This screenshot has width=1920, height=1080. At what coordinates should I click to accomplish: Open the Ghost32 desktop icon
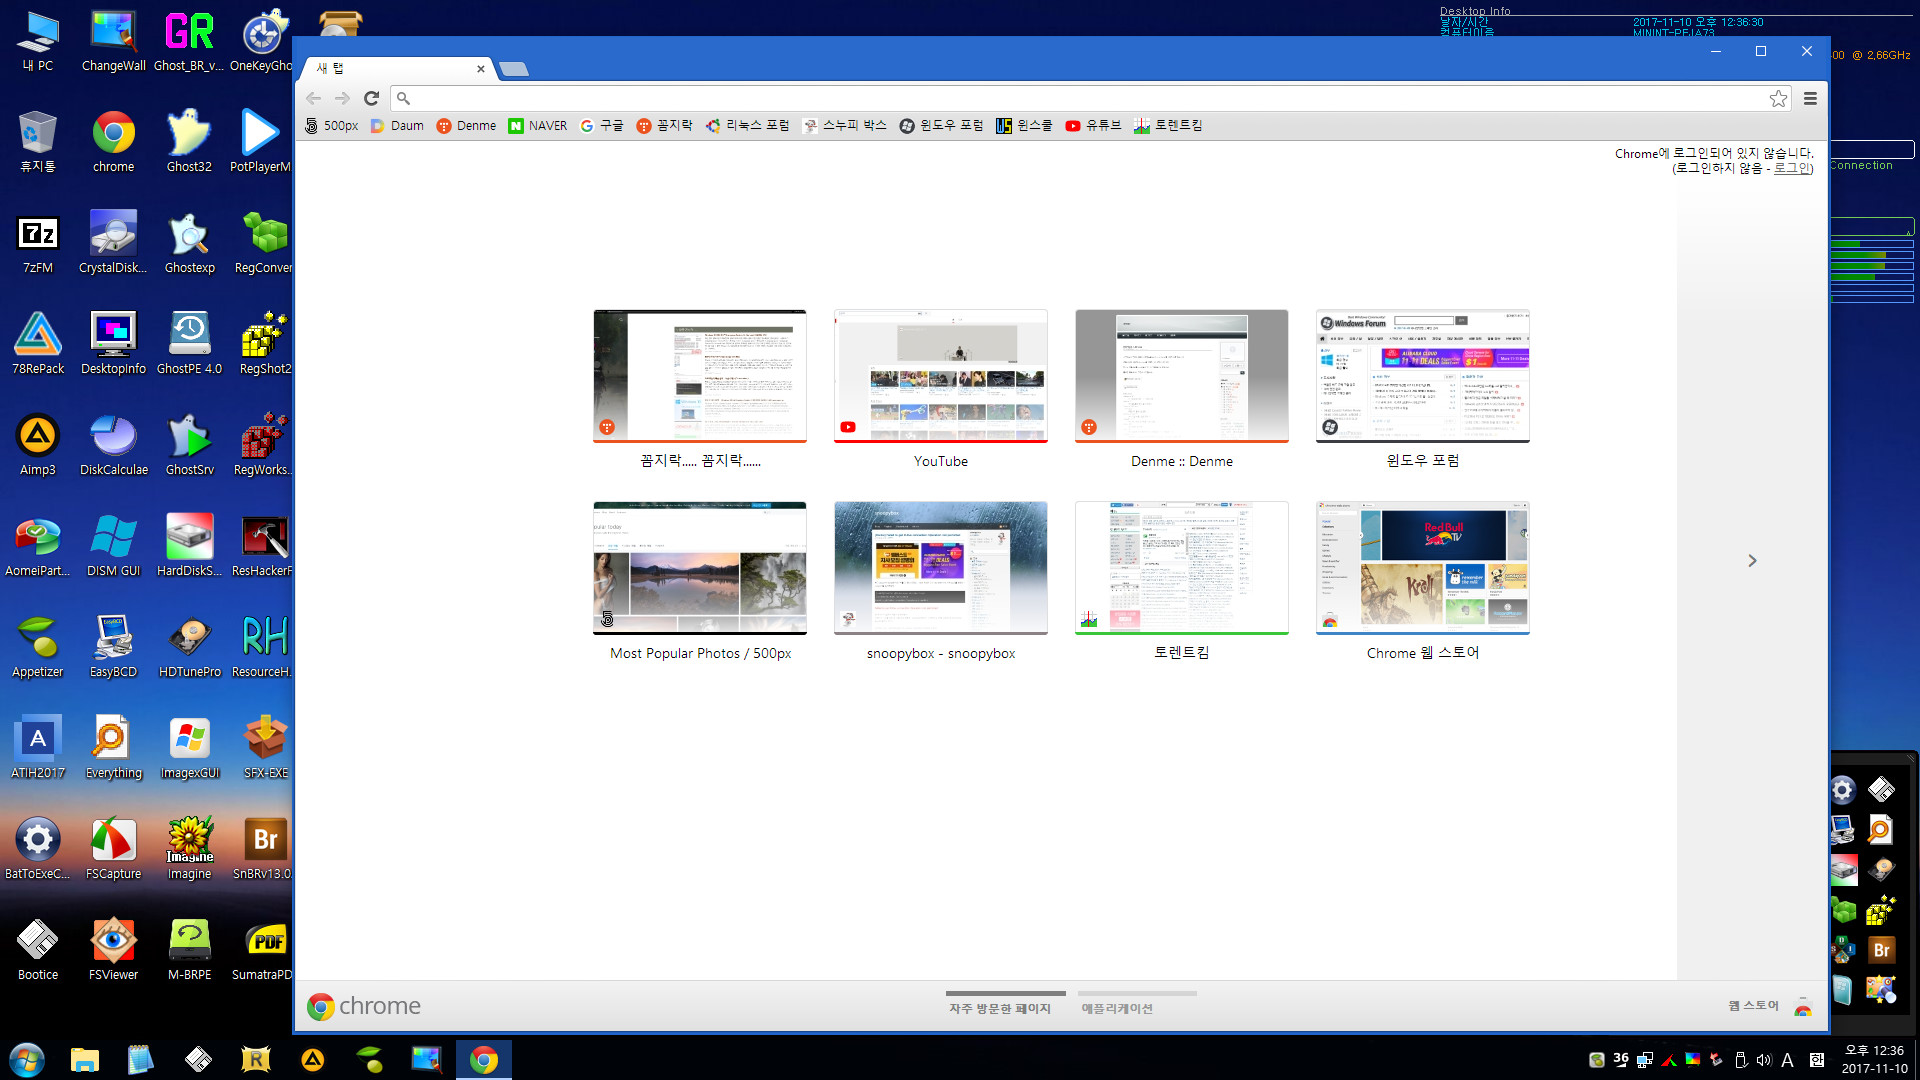(189, 143)
